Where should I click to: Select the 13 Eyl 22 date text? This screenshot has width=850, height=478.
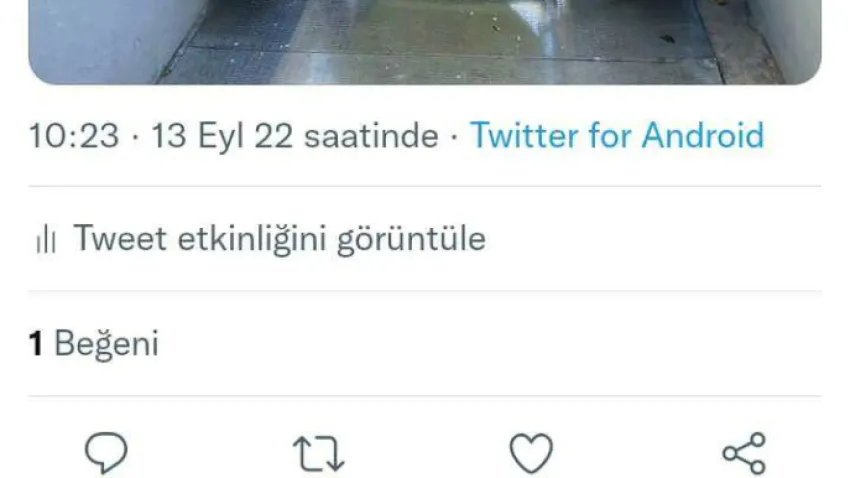[222, 135]
